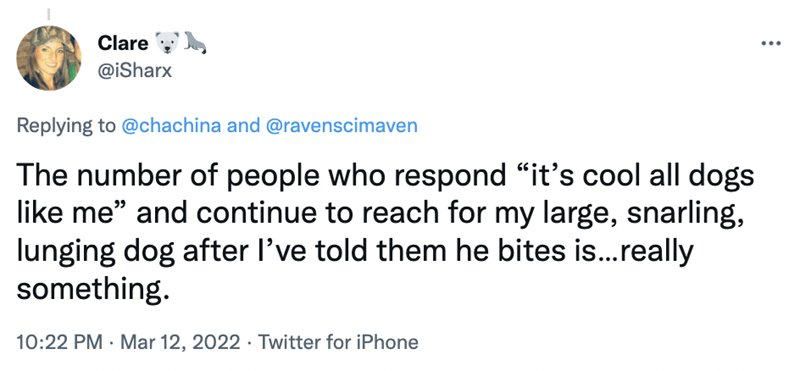
Task: Open Clare's profile avatar photo
Action: tap(49, 58)
